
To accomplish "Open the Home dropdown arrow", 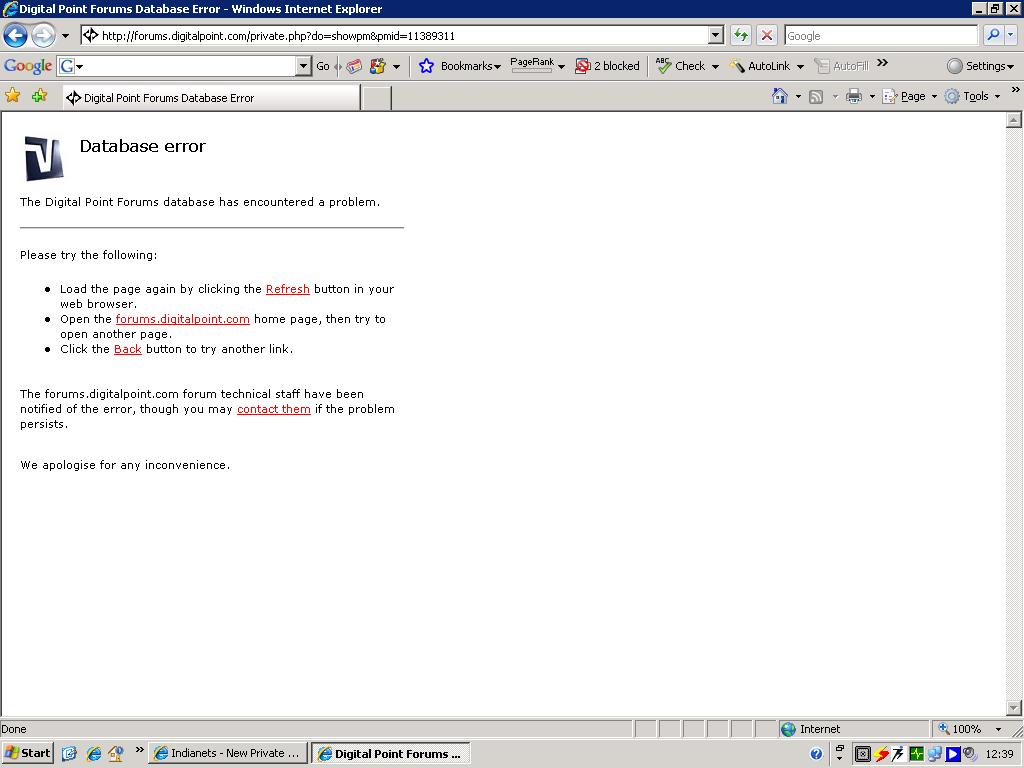I will point(798,97).
